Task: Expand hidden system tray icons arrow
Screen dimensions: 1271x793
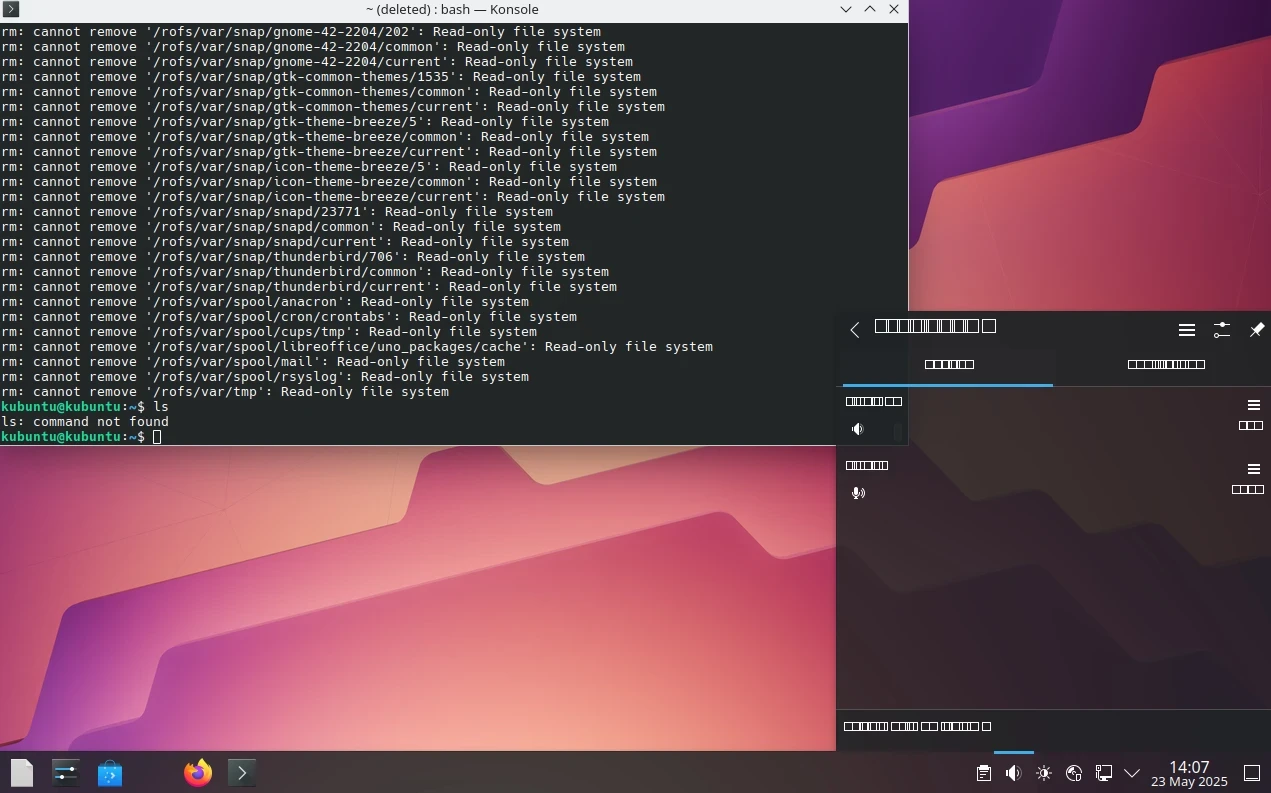Action: point(1132,773)
